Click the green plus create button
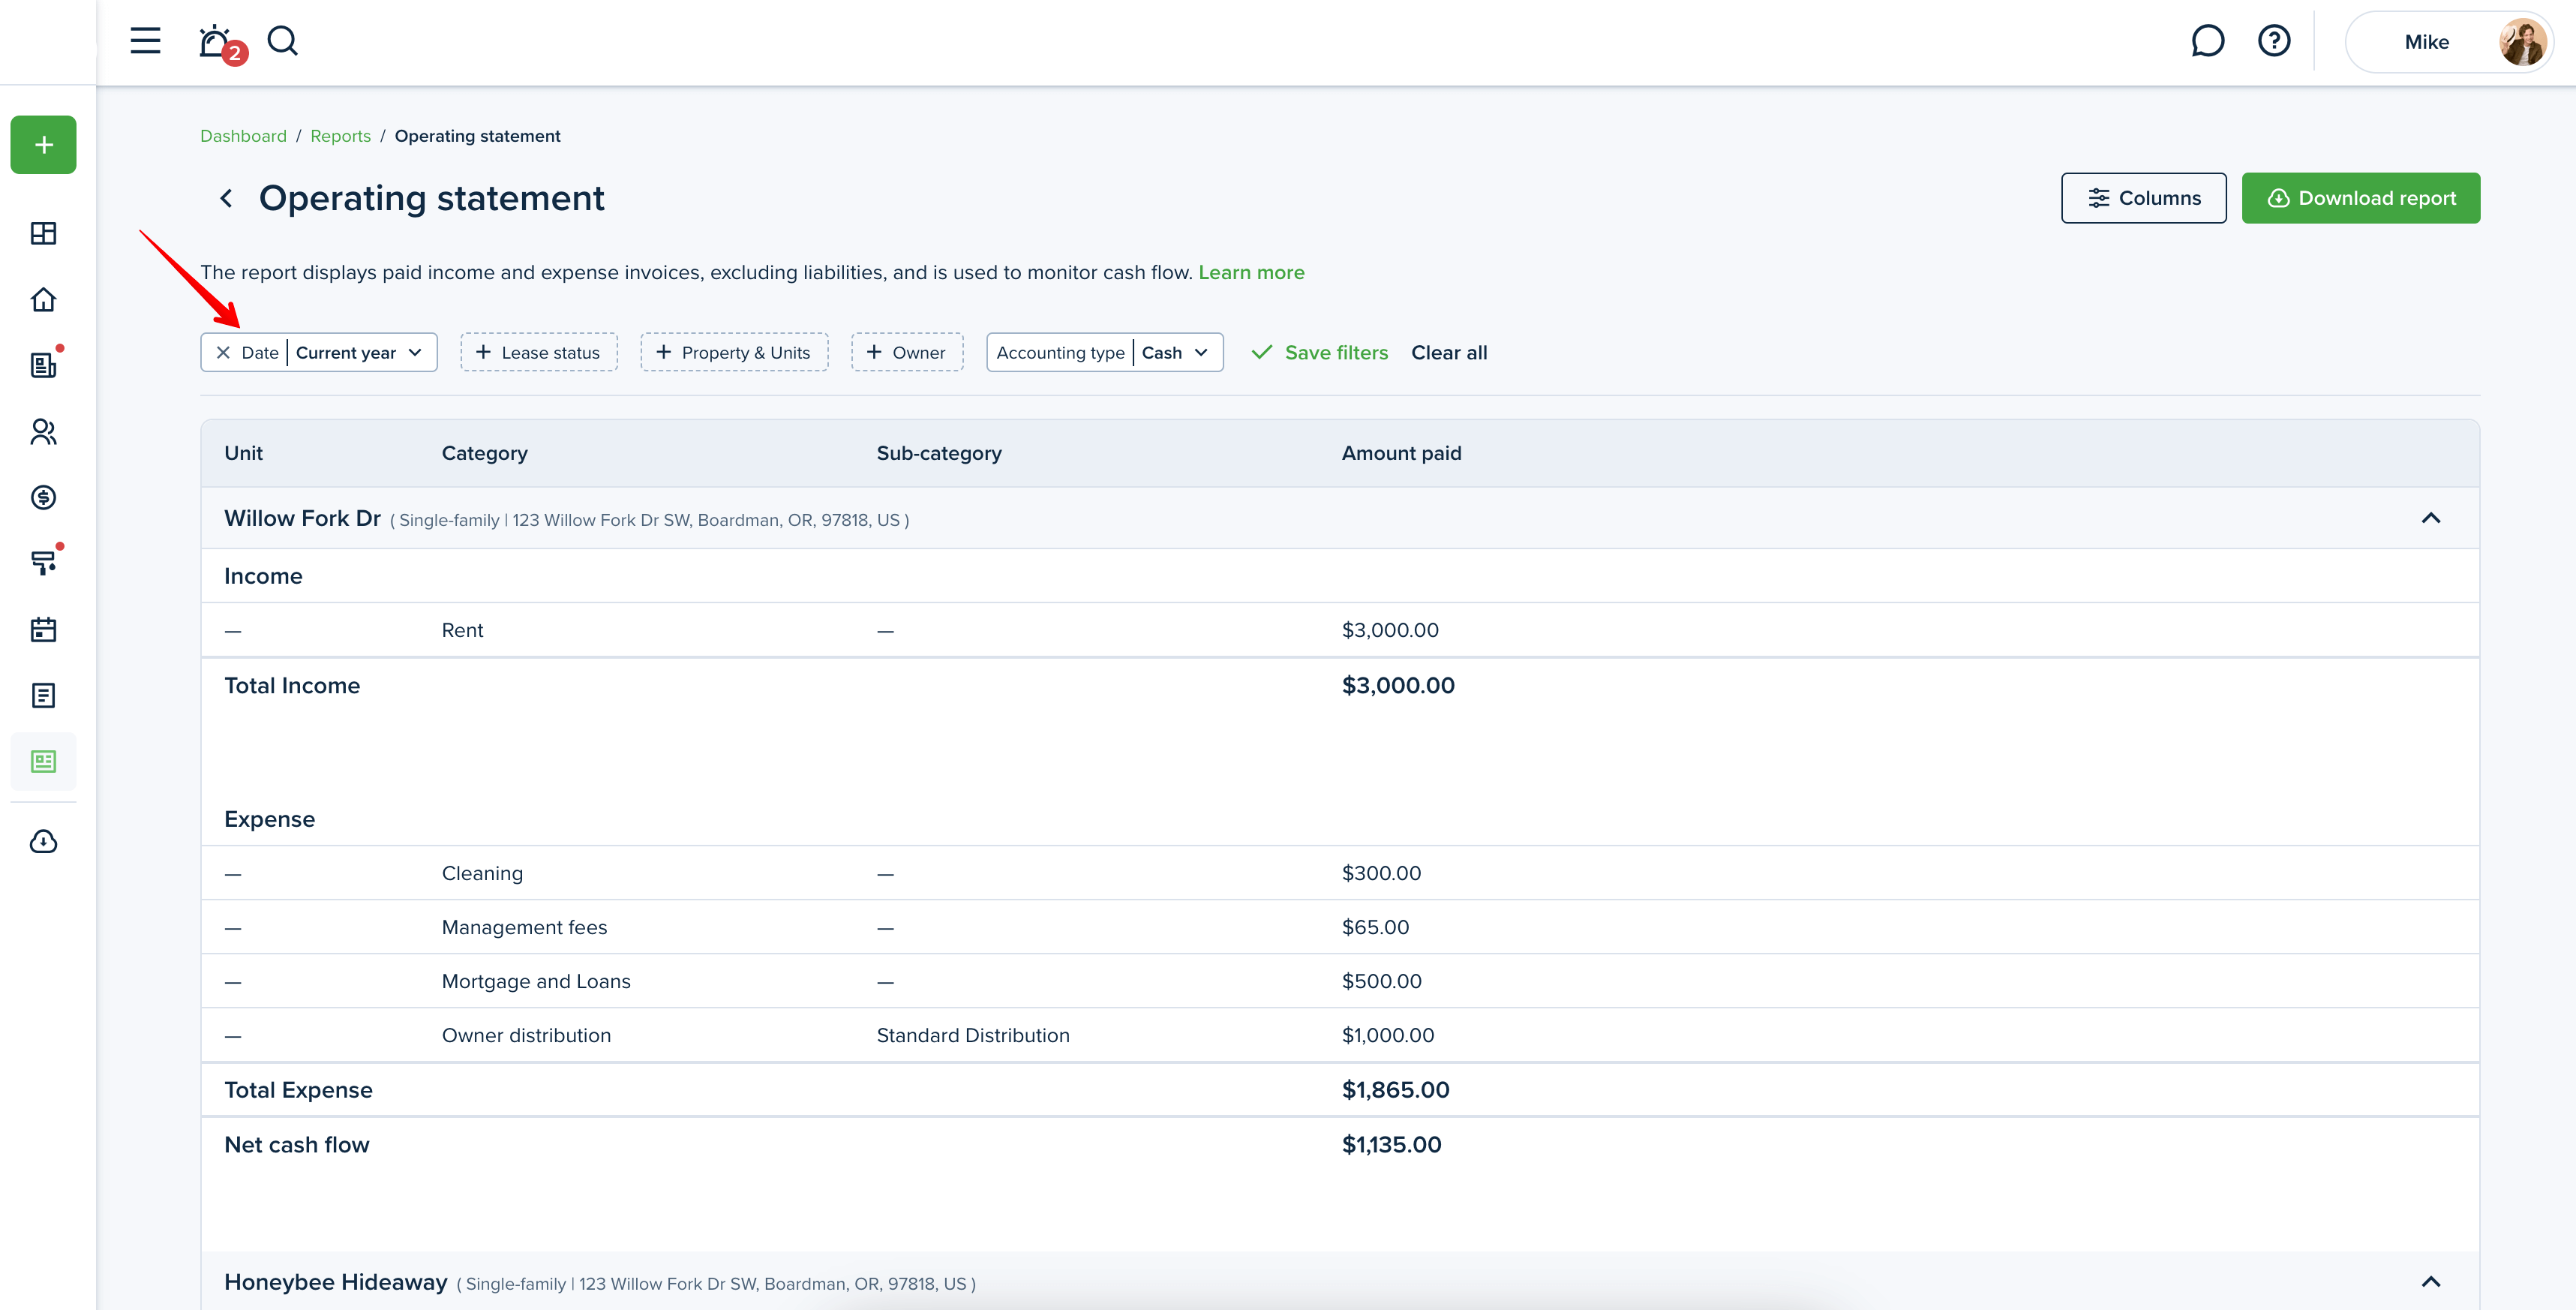The width and height of the screenshot is (2576, 1310). (x=44, y=145)
